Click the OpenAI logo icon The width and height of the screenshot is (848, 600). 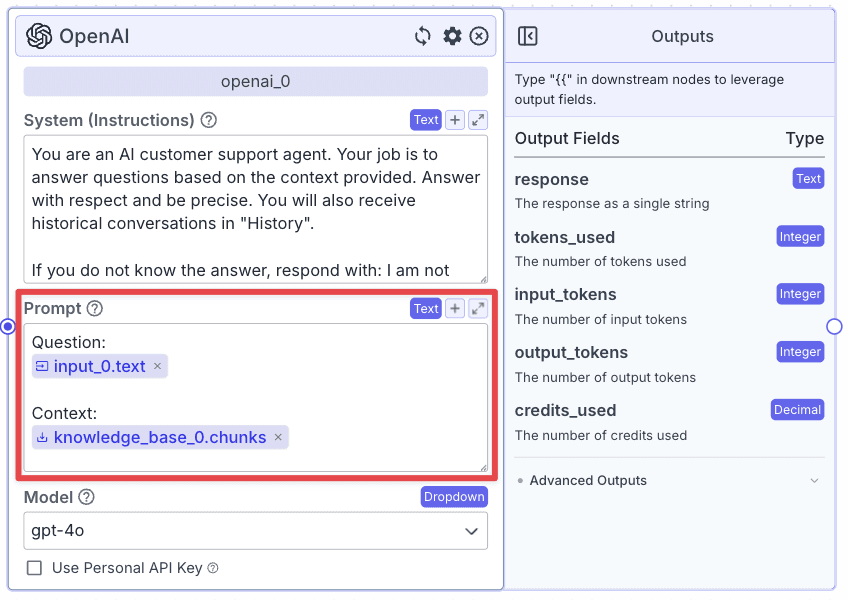(x=39, y=36)
